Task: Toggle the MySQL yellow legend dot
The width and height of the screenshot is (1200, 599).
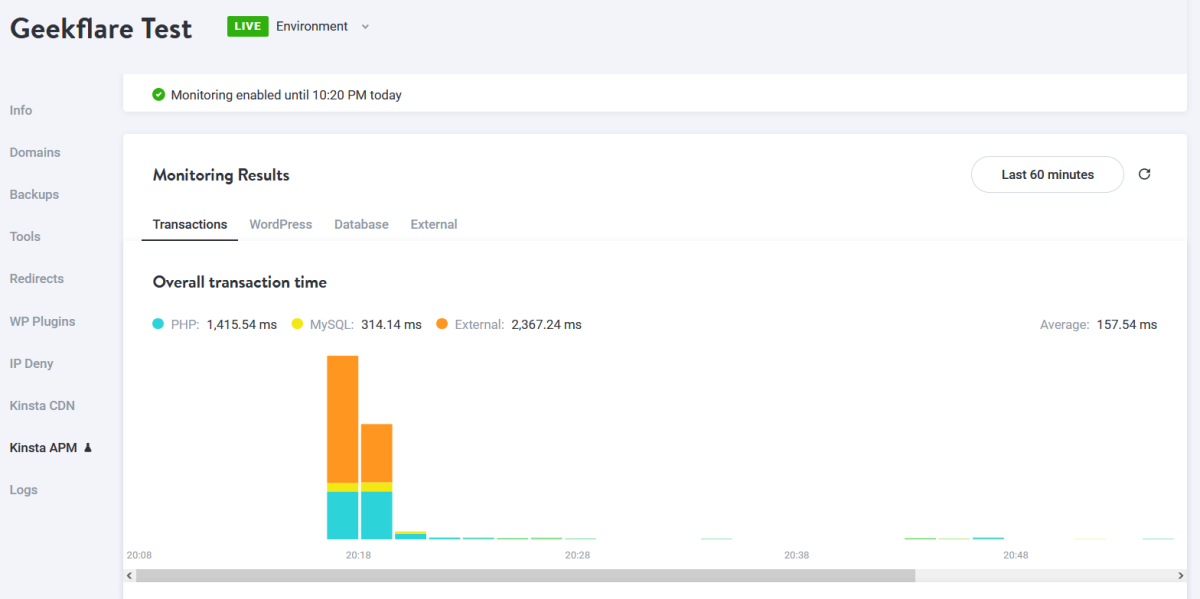Action: (297, 324)
